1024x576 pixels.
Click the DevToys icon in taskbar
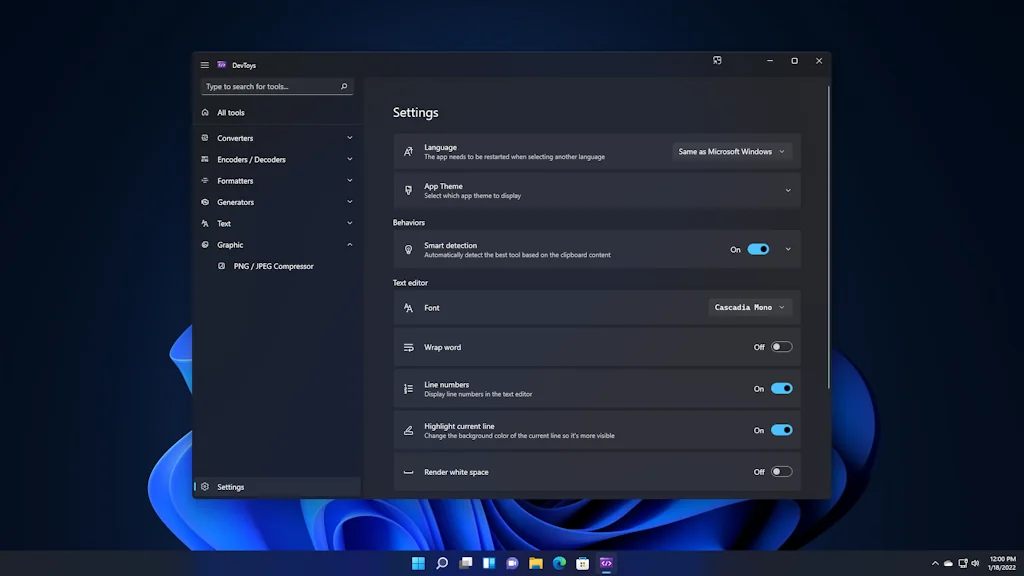[606, 563]
